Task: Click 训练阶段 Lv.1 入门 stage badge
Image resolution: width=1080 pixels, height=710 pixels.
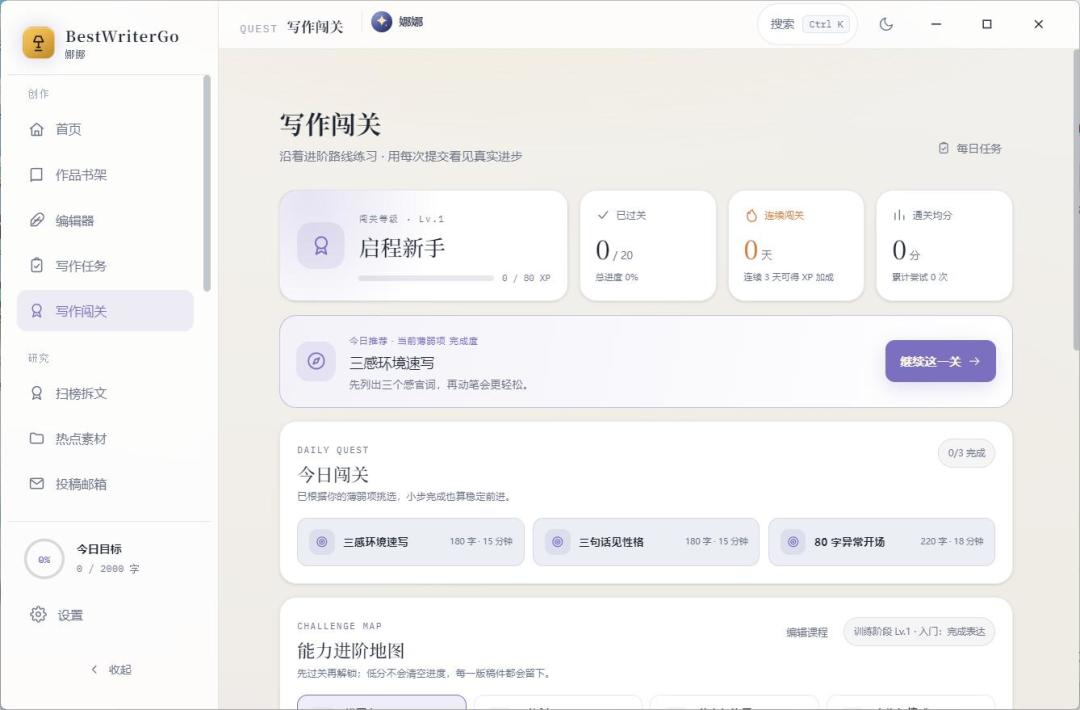Action: point(919,631)
